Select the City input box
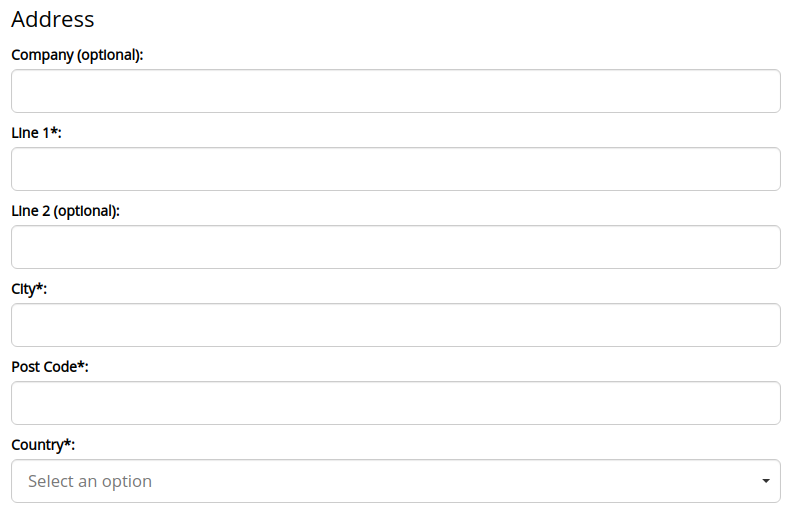This screenshot has width=790, height=514. pos(395,325)
